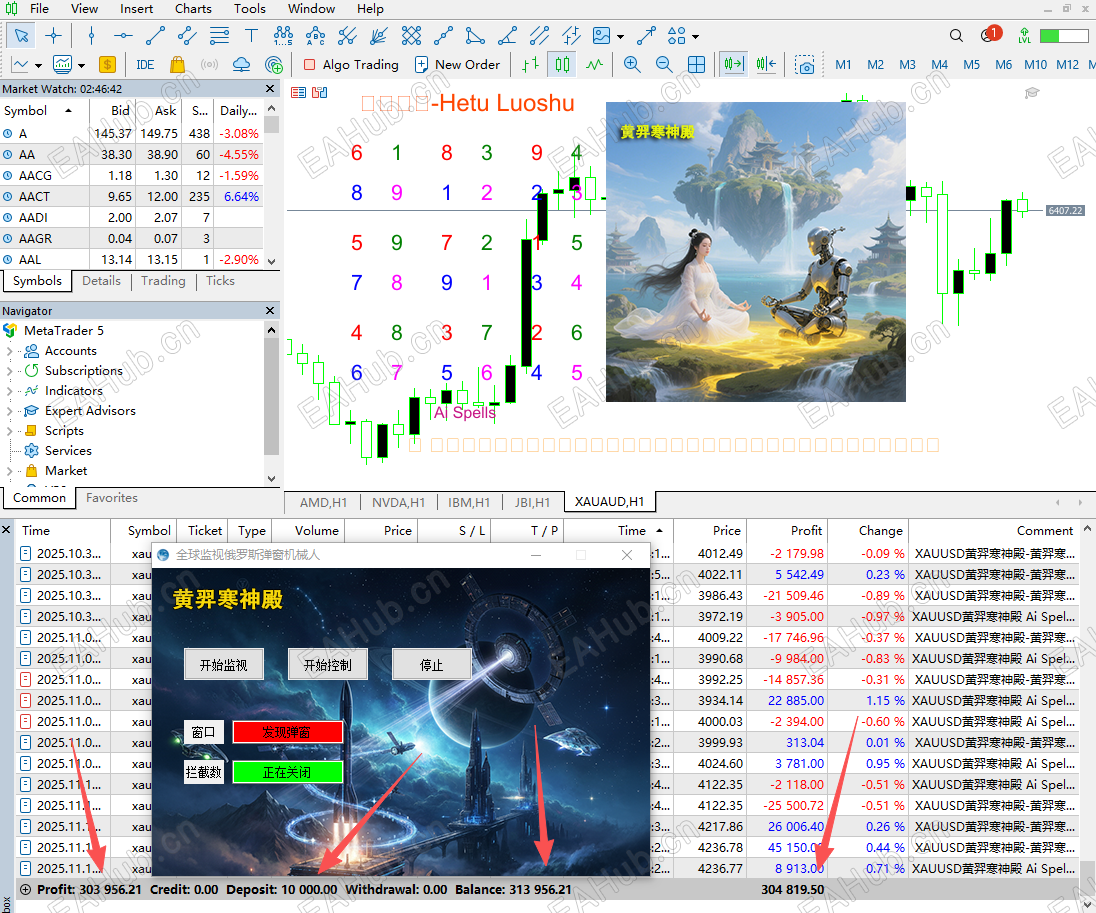Switch to the NVDA,H1 chart tab
Image resolution: width=1096 pixels, height=913 pixels.
(x=398, y=503)
